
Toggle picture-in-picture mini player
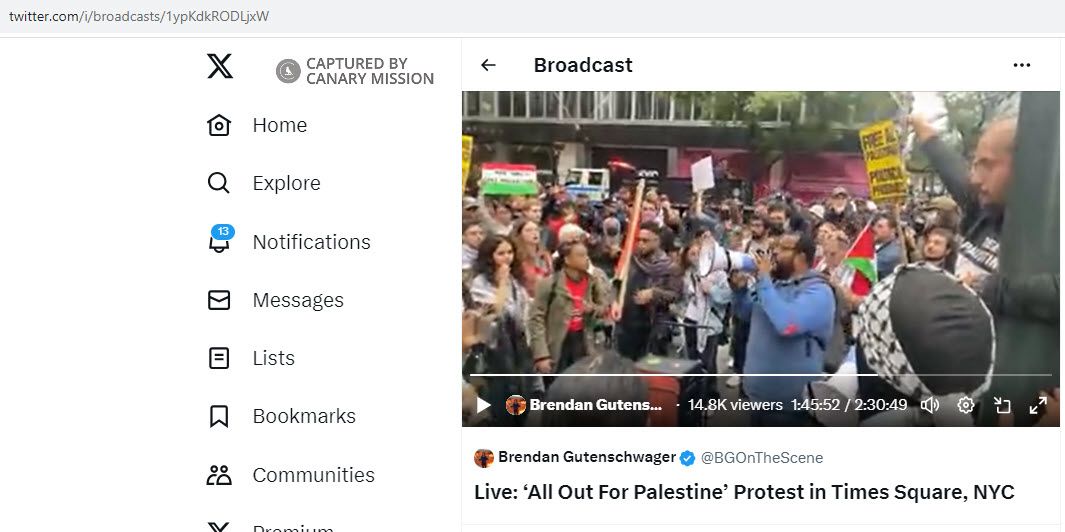pyautogui.click(x=1002, y=406)
